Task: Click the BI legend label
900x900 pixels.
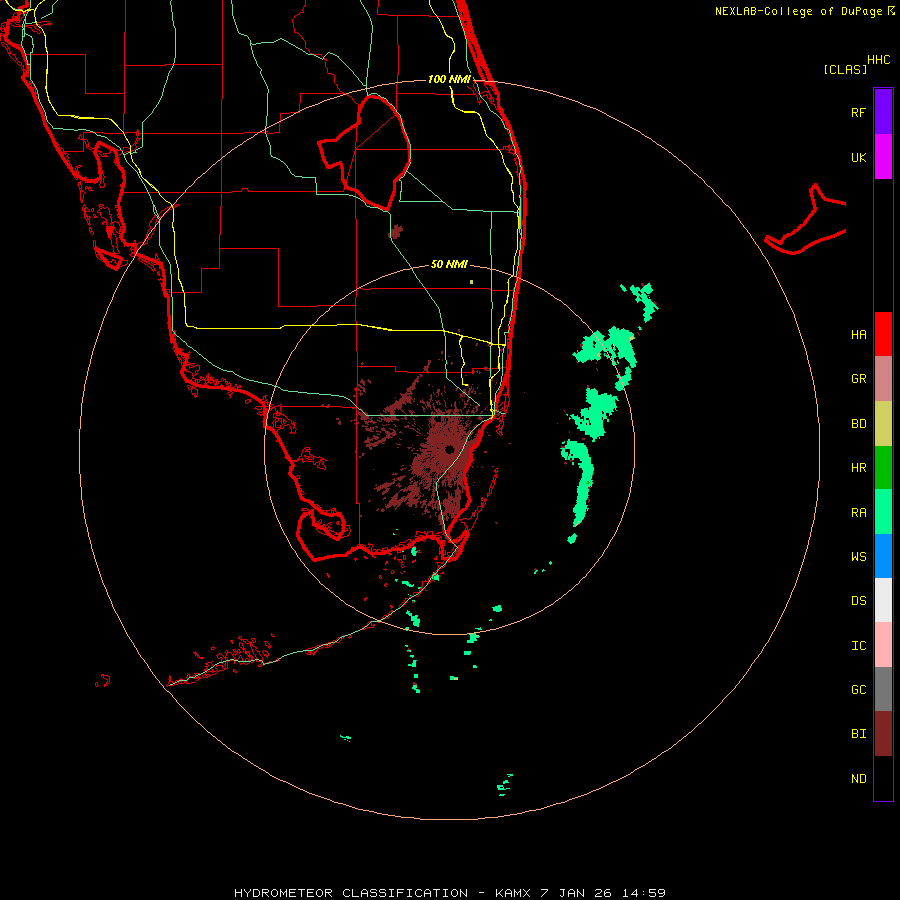Action: click(859, 734)
